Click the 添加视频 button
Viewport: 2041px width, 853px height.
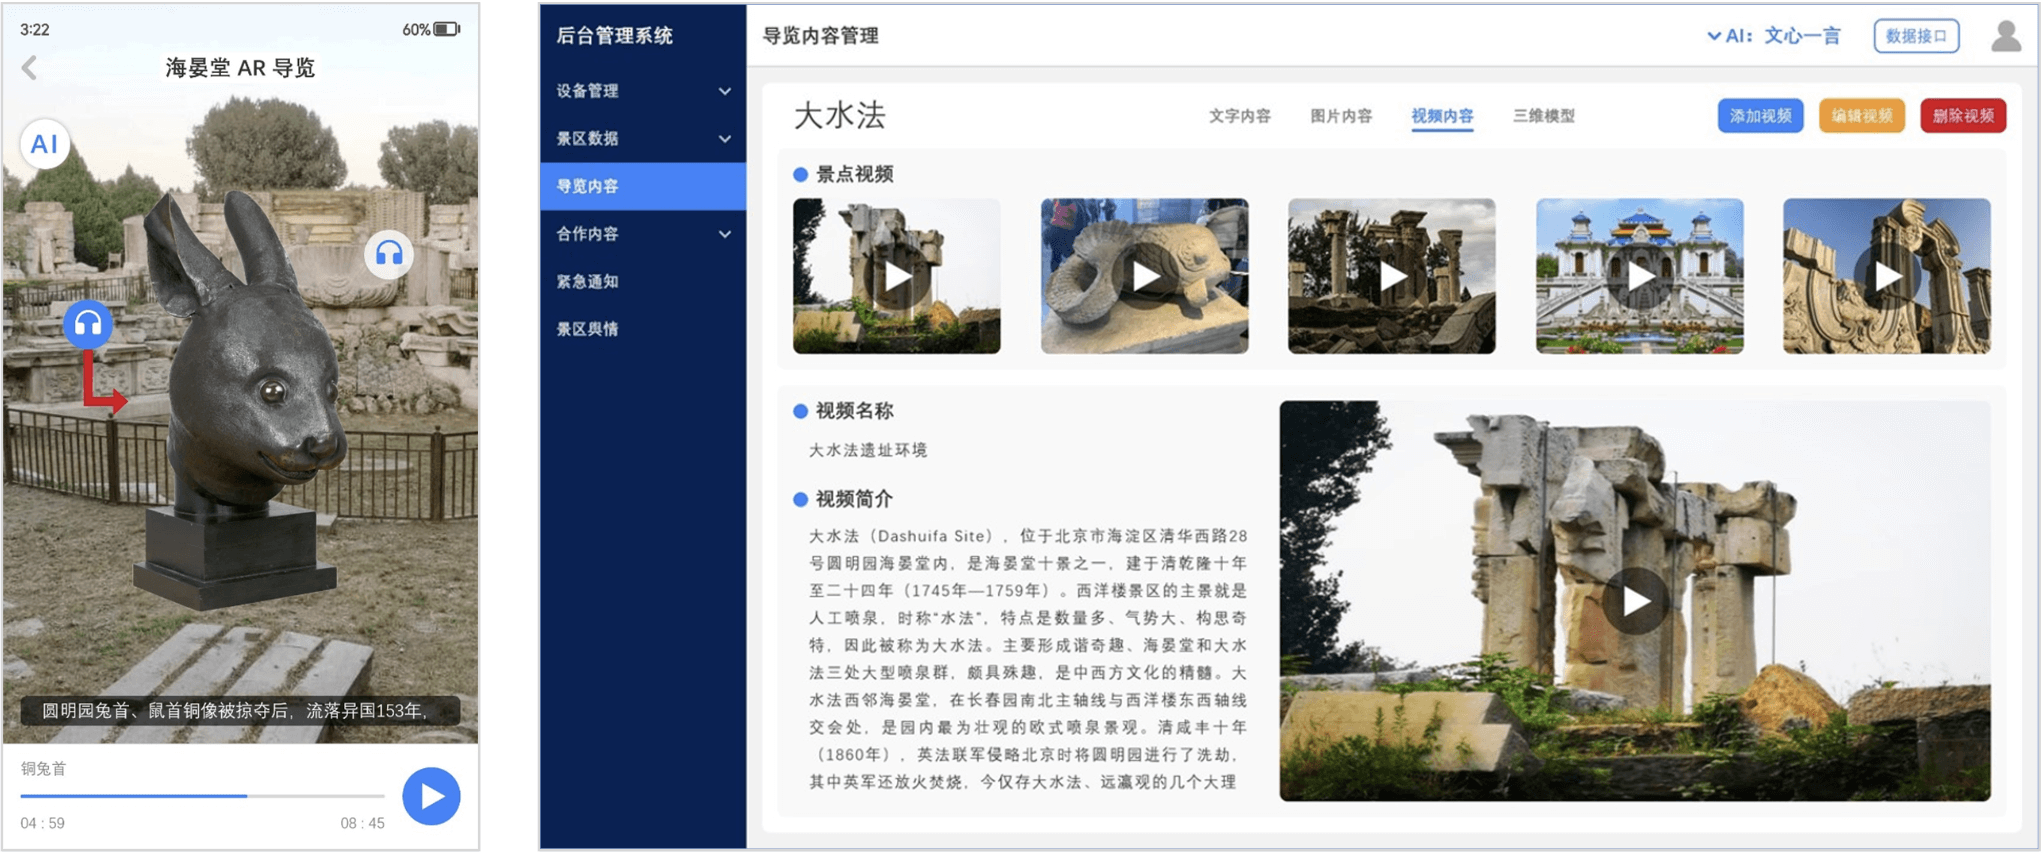point(1760,116)
